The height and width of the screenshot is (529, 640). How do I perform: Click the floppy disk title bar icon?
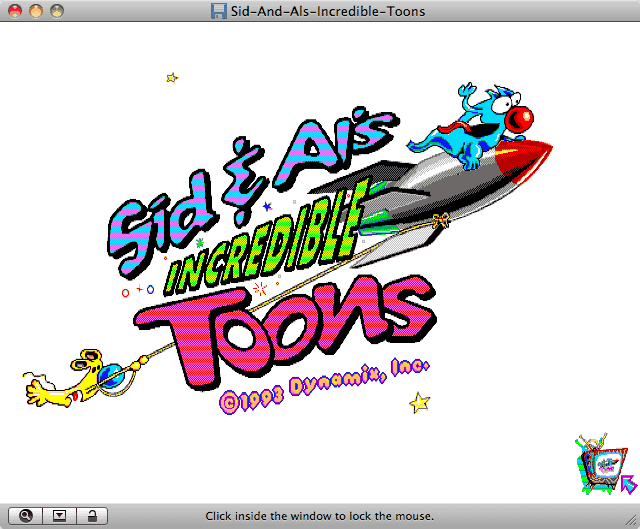[x=219, y=11]
